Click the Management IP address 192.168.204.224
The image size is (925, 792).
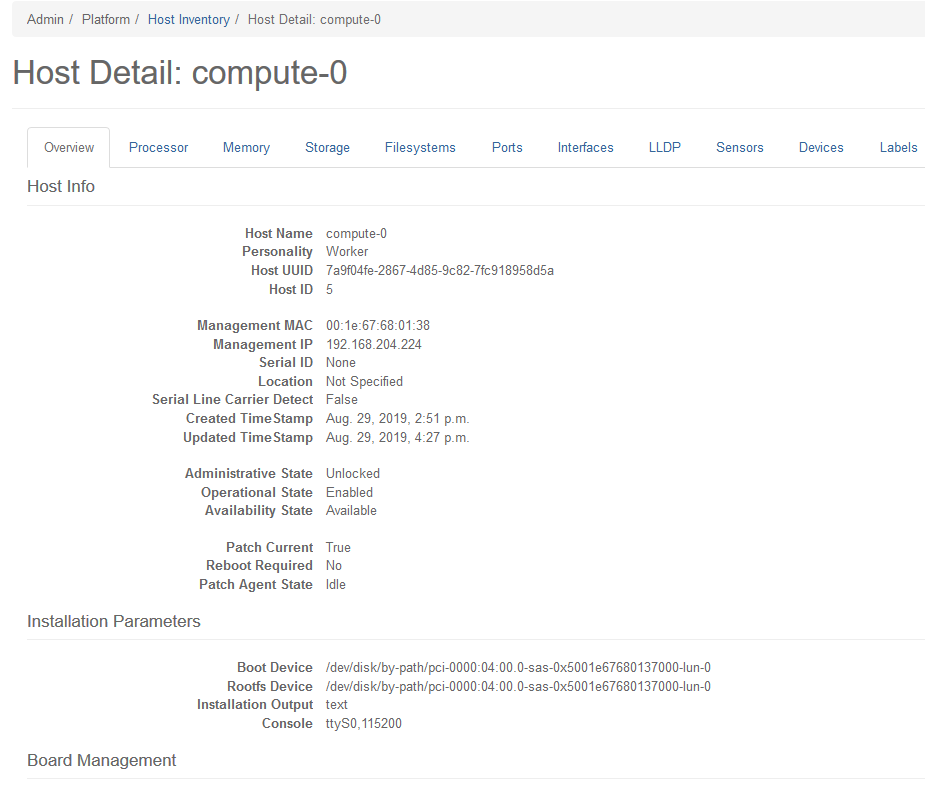coord(373,344)
